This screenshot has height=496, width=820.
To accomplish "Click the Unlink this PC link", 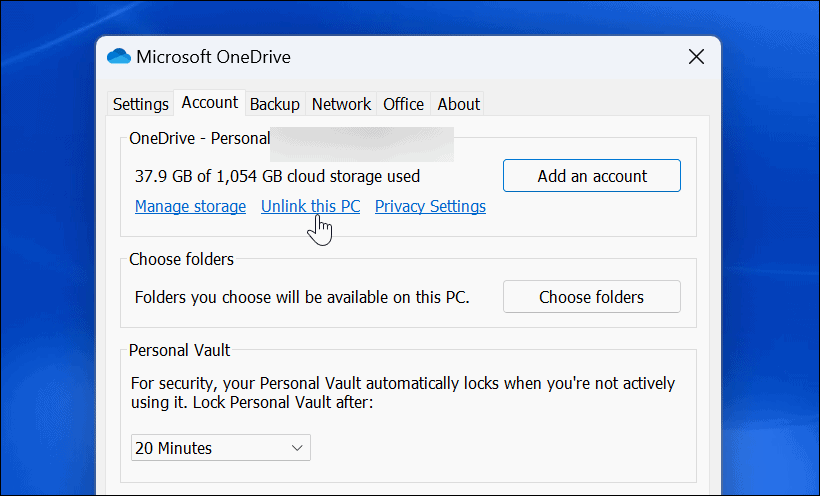I will click(x=311, y=206).
